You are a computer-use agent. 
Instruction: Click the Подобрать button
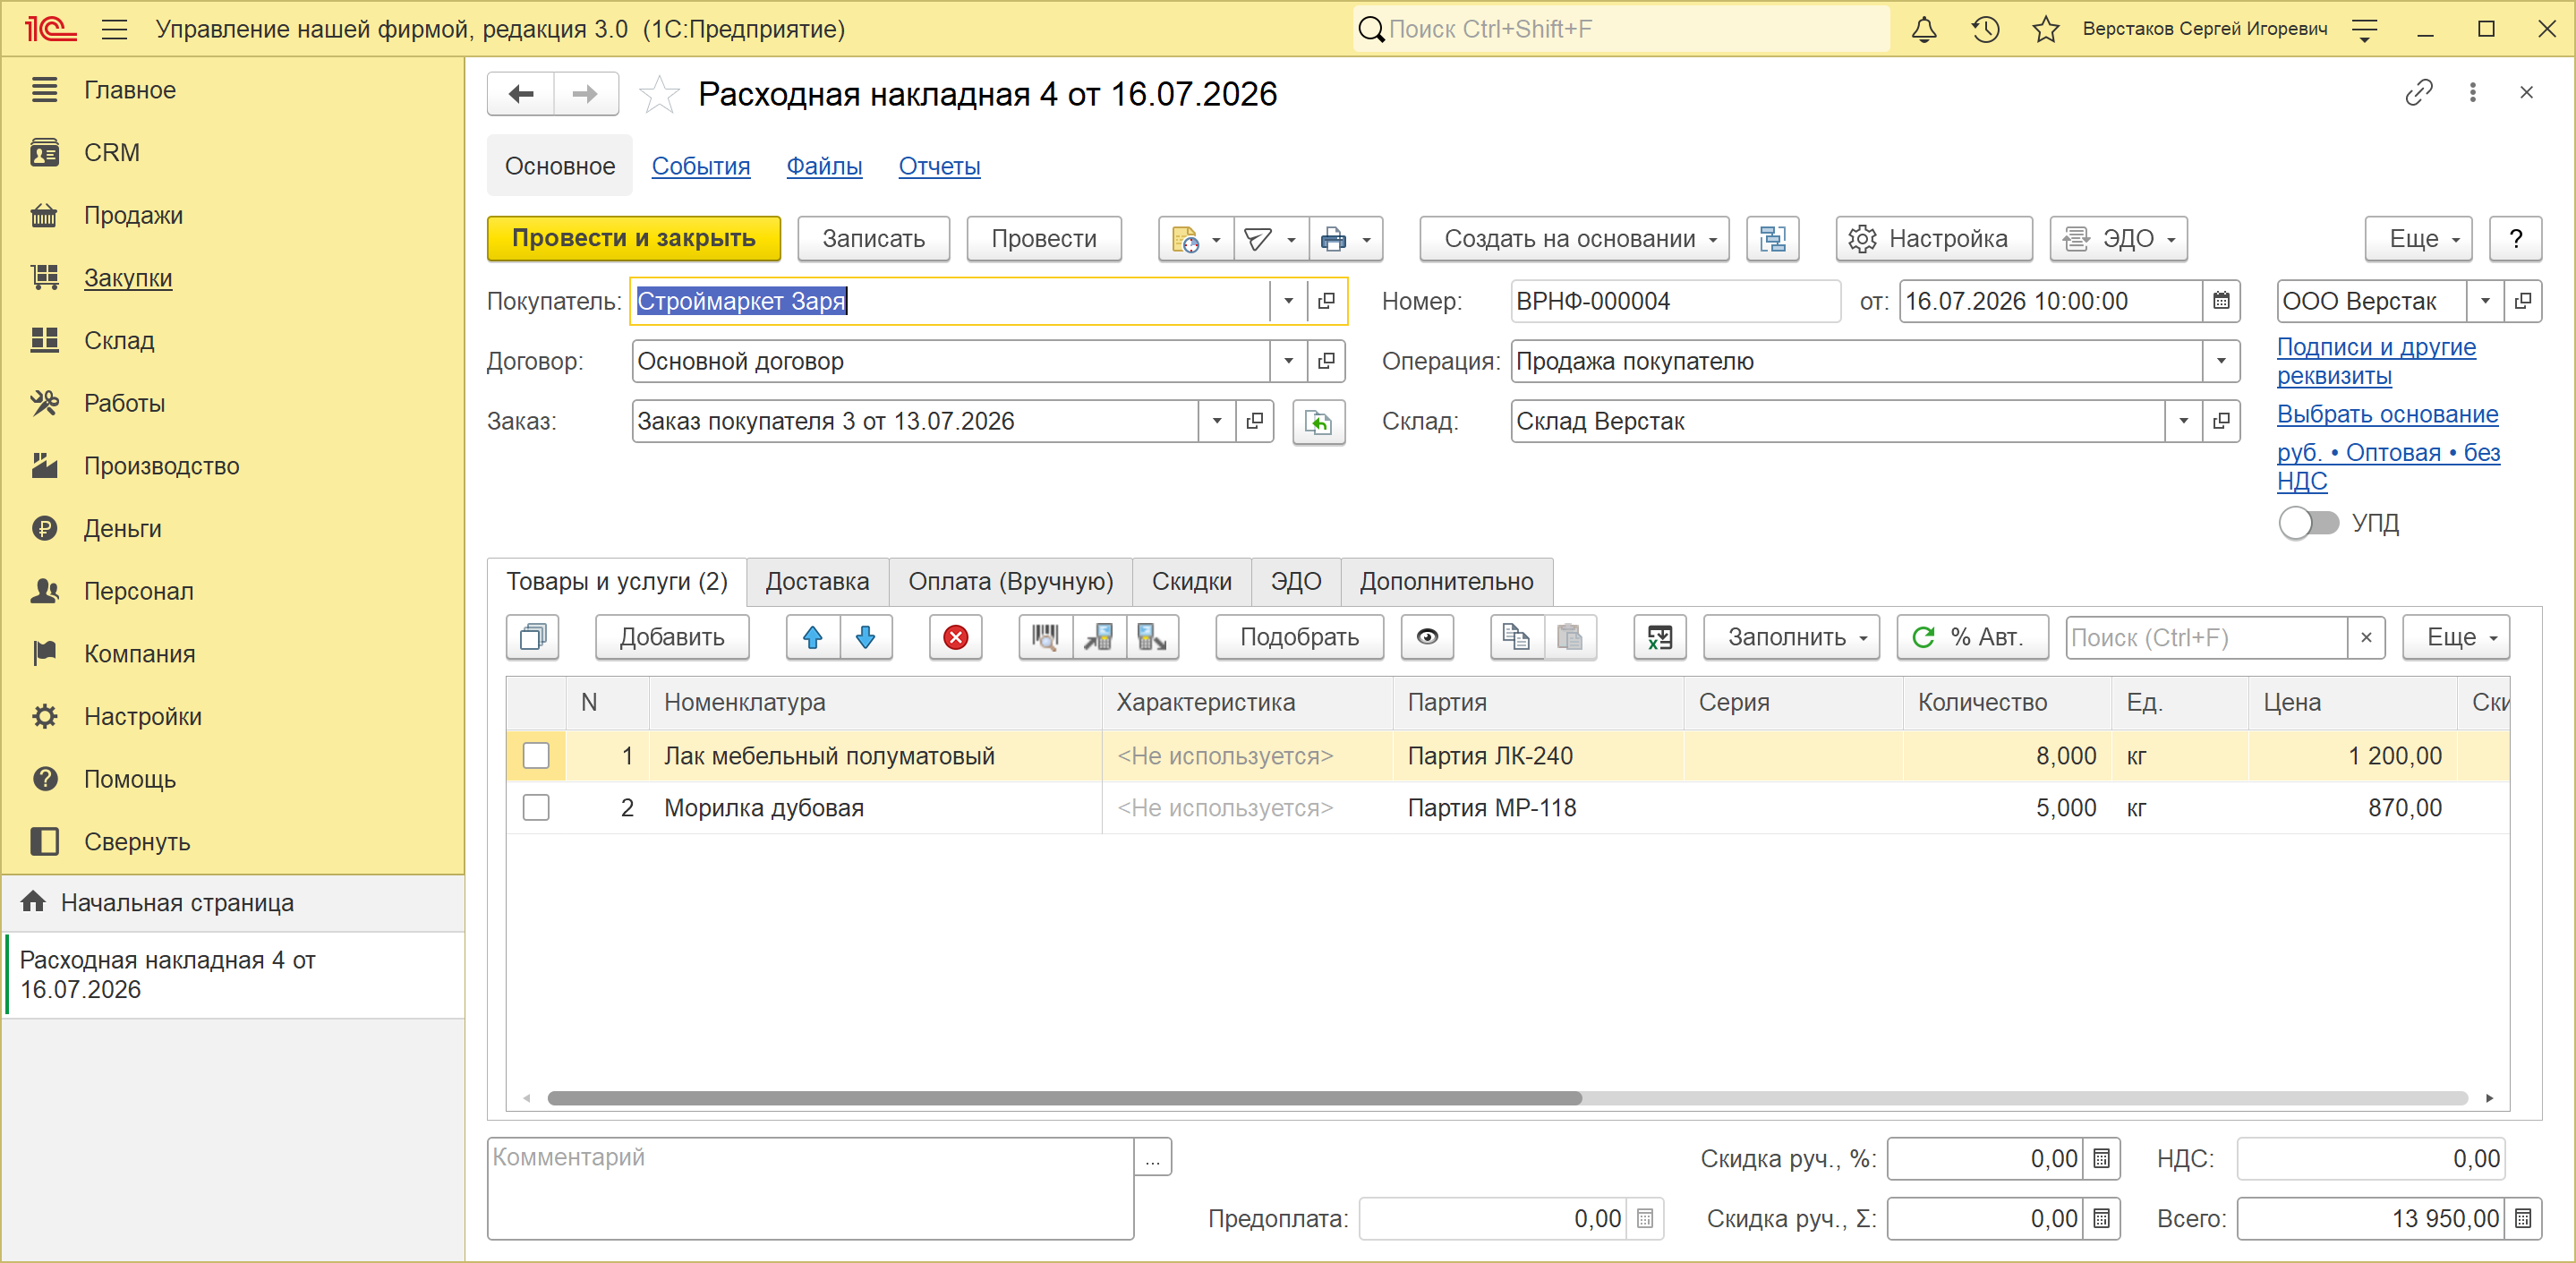tap(1299, 637)
